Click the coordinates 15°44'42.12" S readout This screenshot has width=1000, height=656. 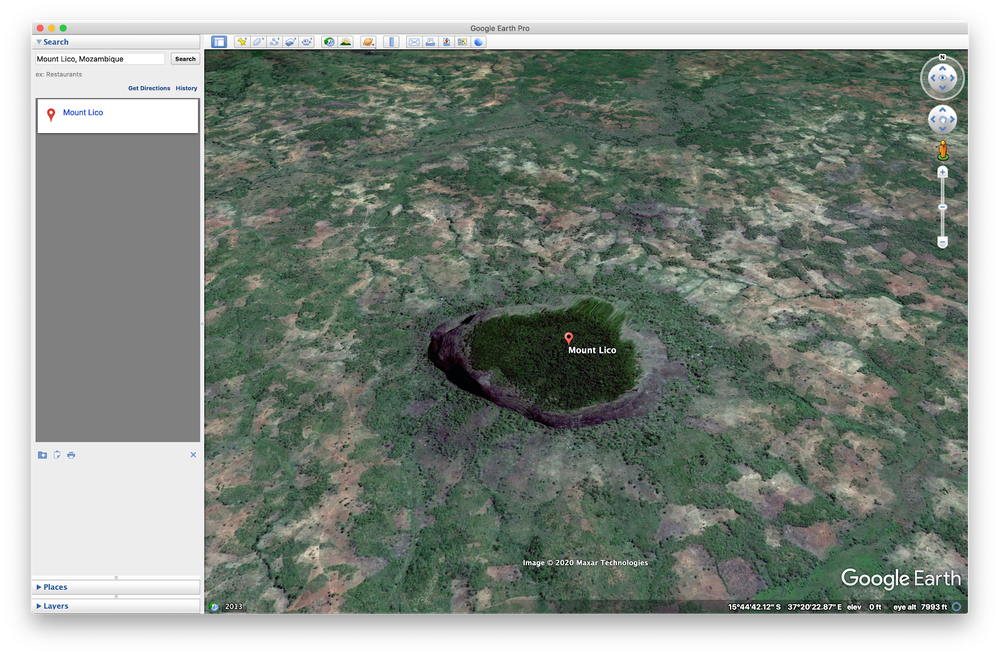(x=754, y=607)
